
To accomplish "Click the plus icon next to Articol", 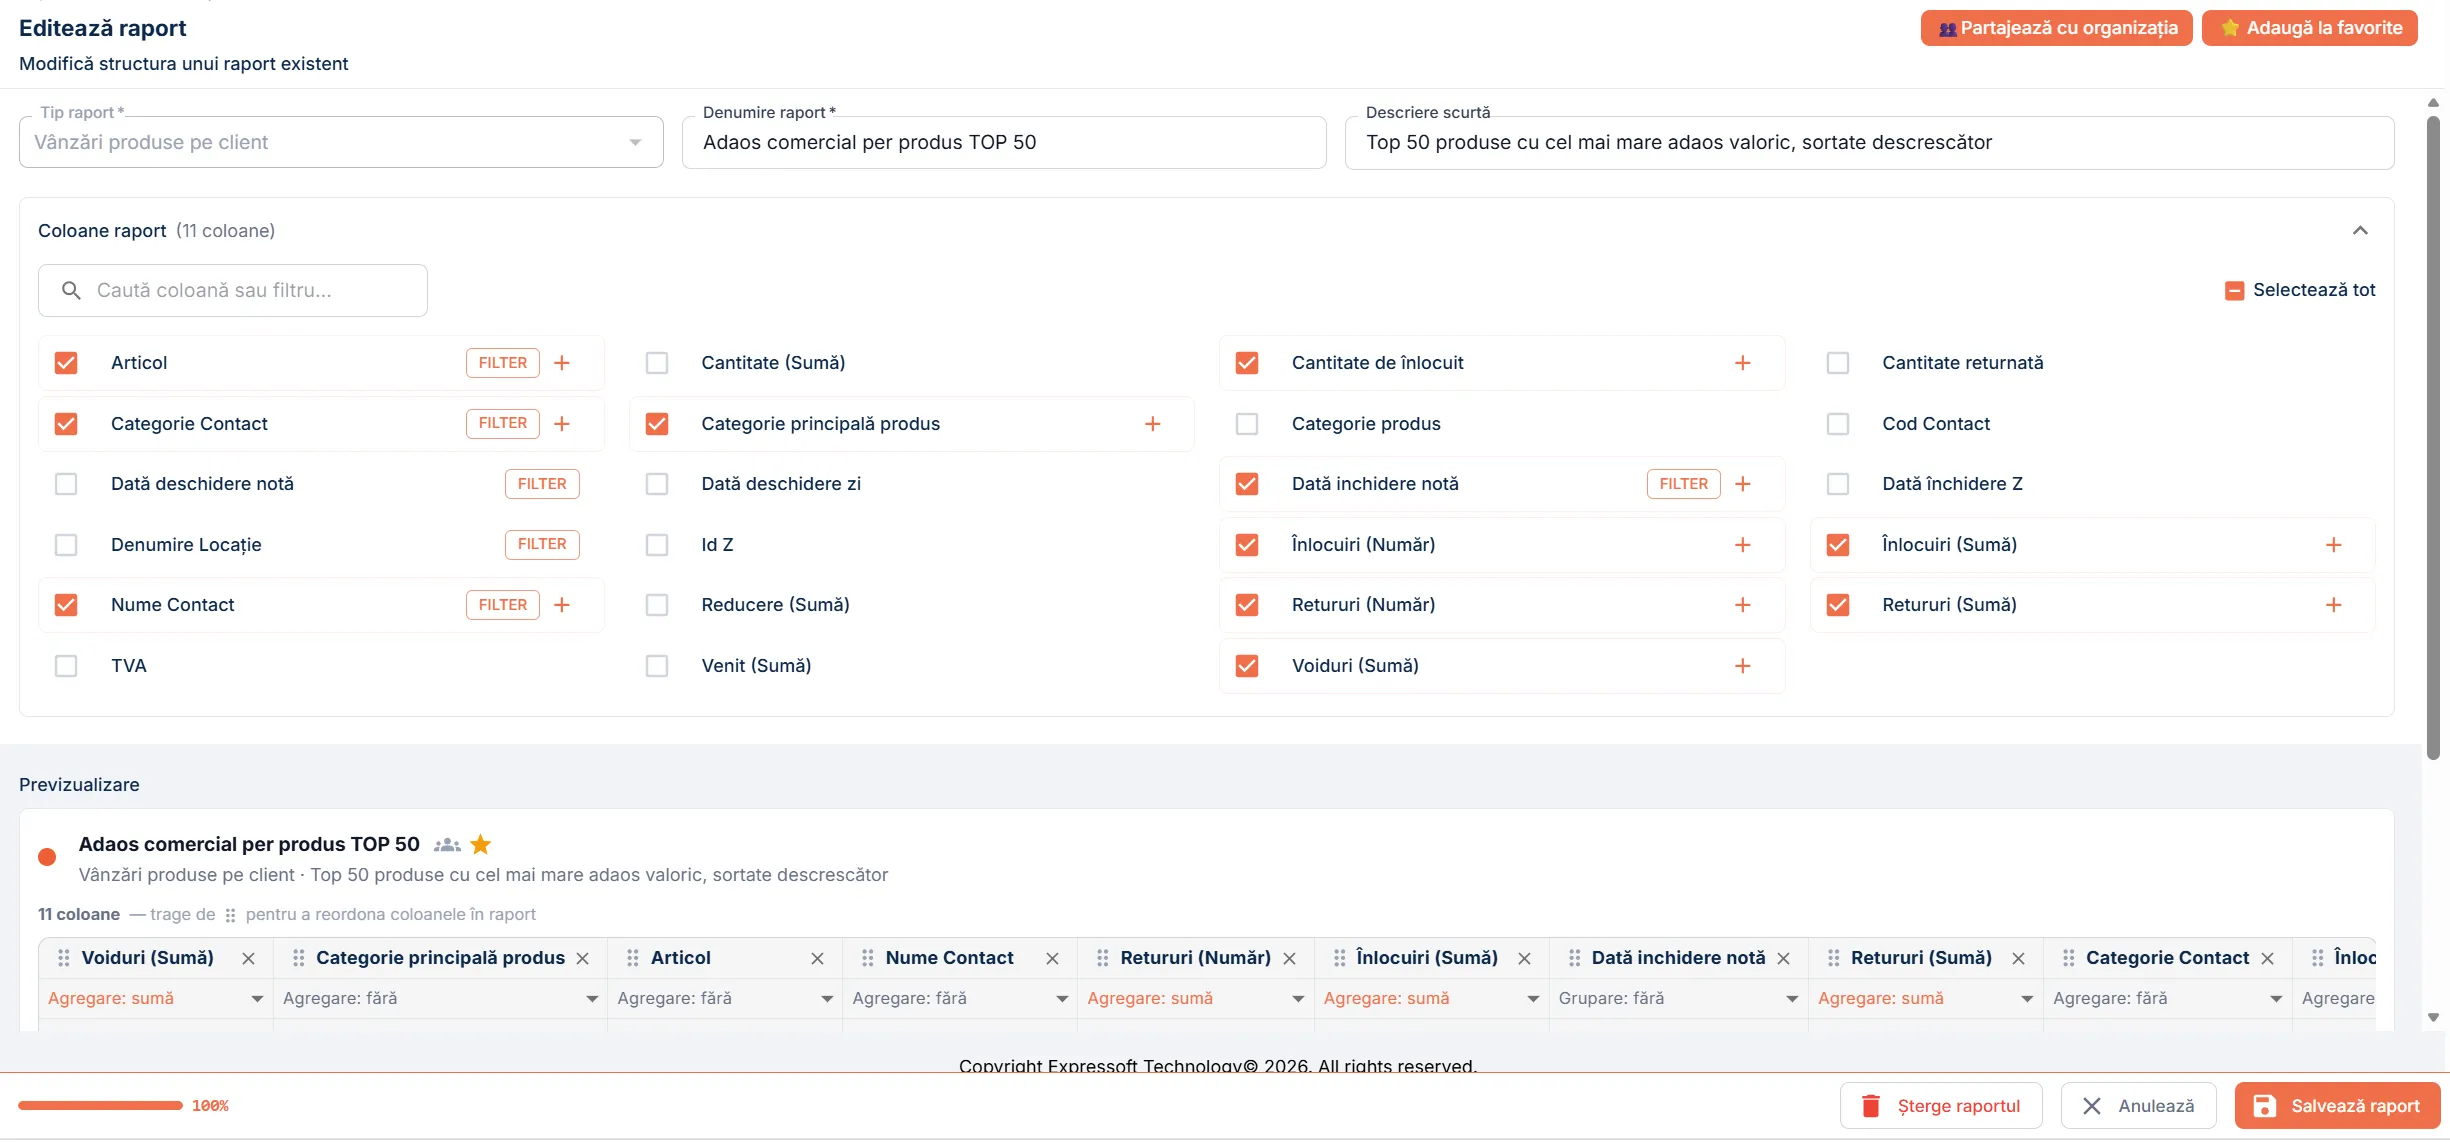I will (x=562, y=363).
